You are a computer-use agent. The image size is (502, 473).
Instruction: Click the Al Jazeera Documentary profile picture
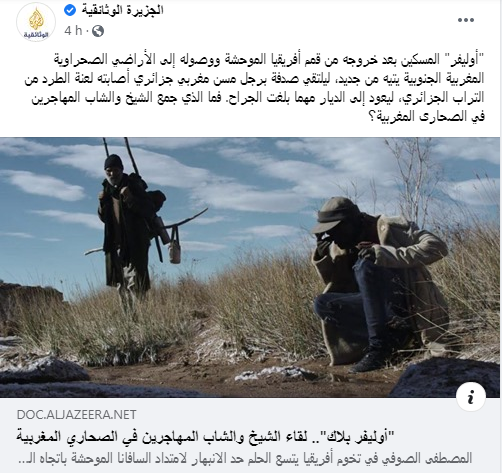pos(36,22)
